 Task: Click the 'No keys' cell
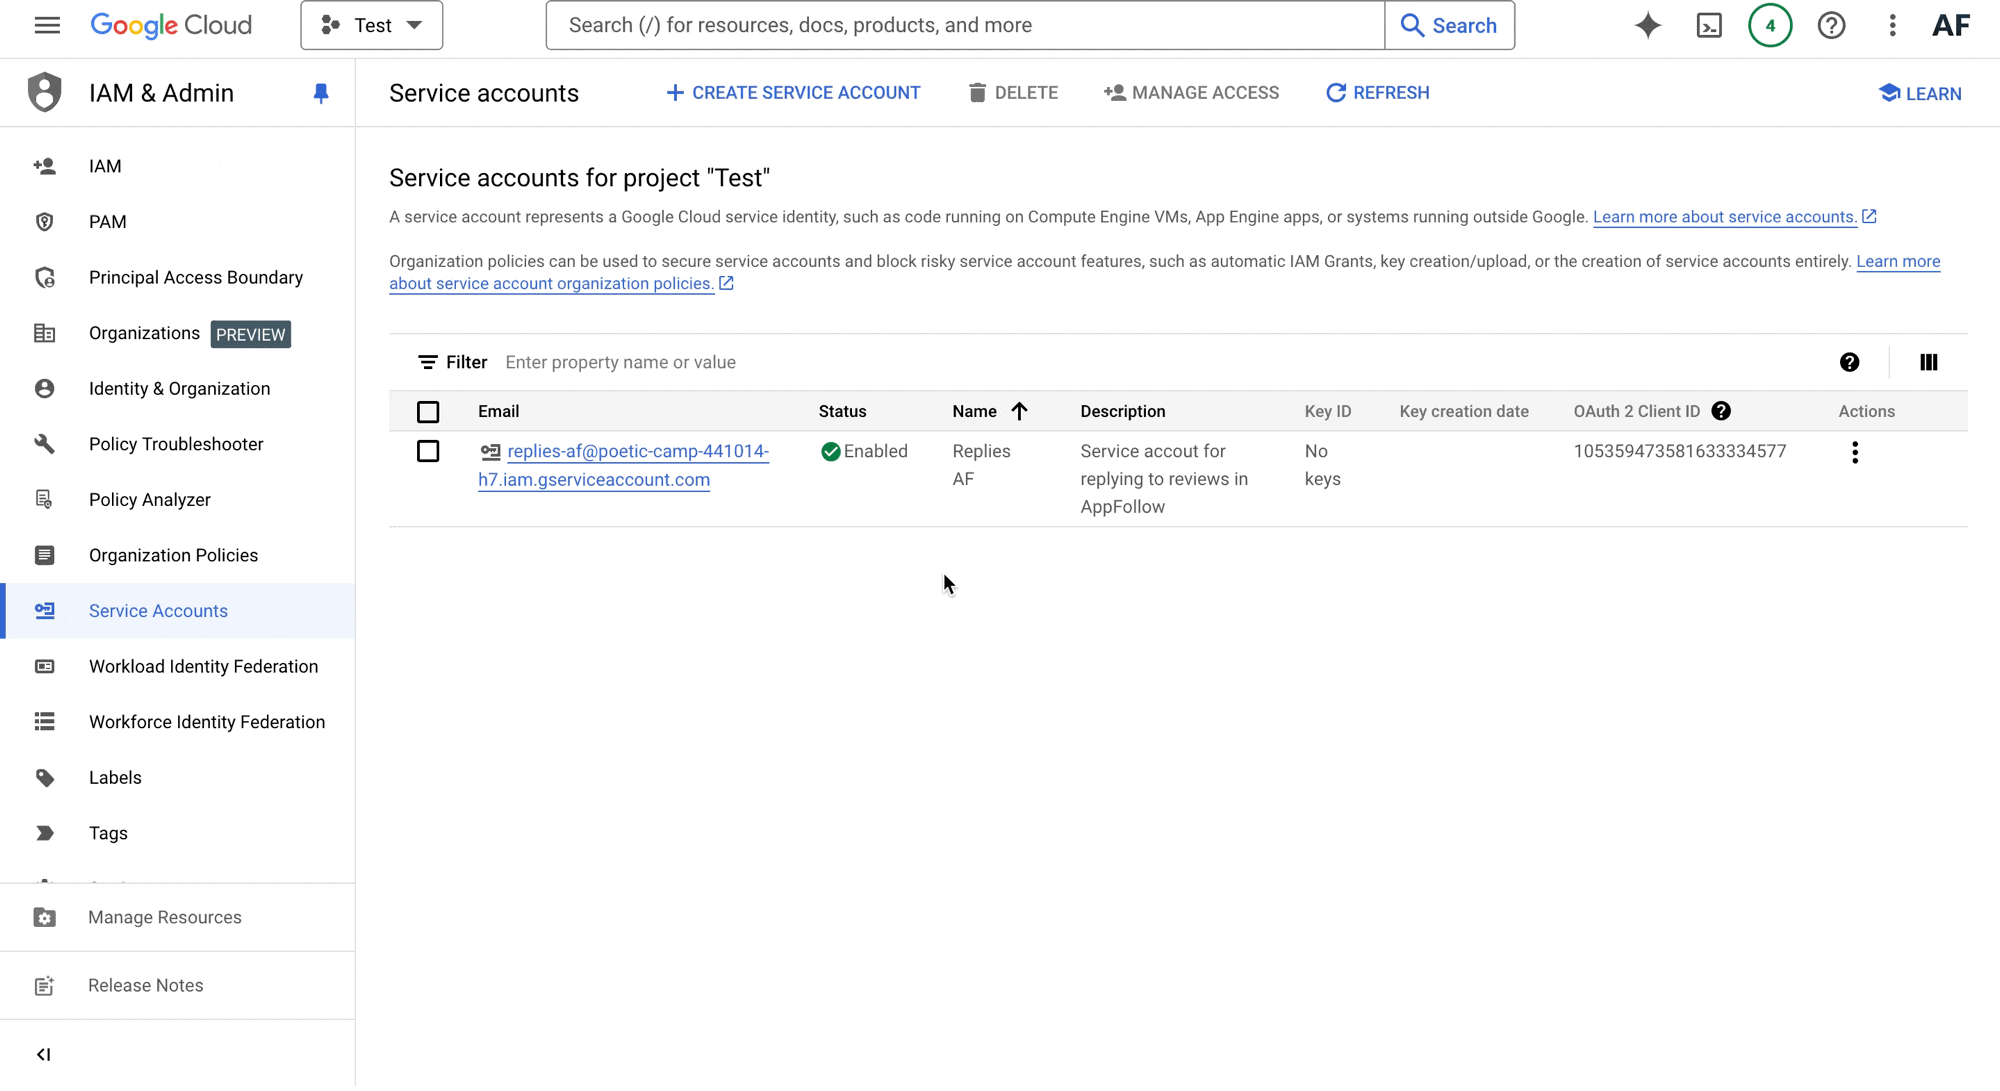pyautogui.click(x=1323, y=465)
